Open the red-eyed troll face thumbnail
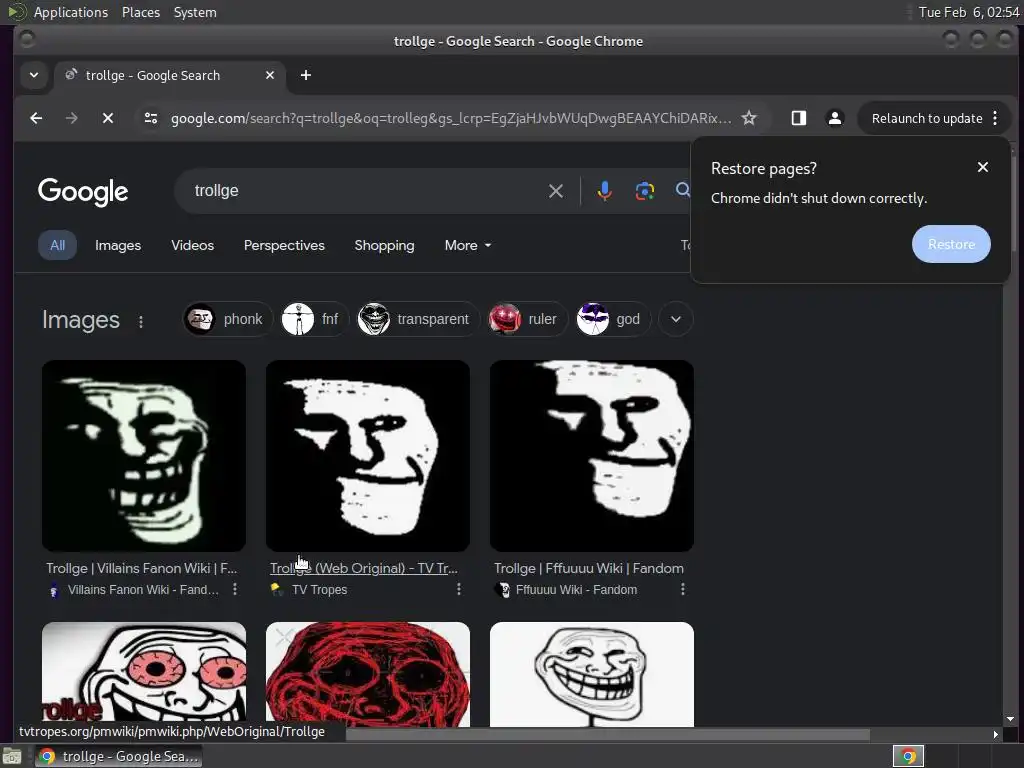Viewport: 1024px width, 768px height. coord(144,674)
